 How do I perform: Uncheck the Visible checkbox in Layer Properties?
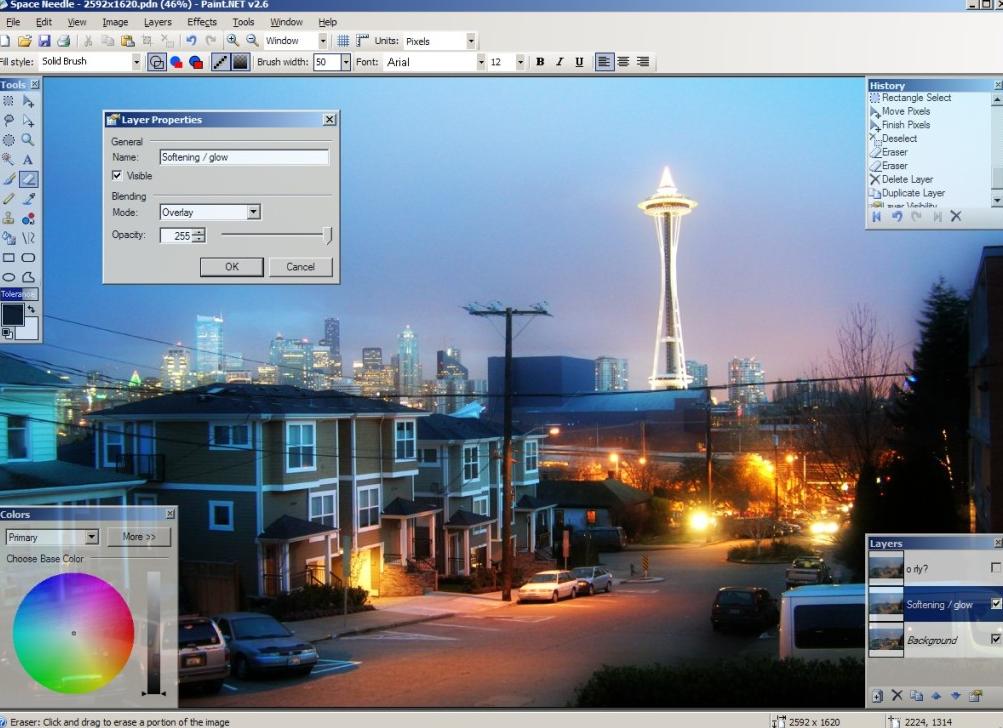point(117,175)
